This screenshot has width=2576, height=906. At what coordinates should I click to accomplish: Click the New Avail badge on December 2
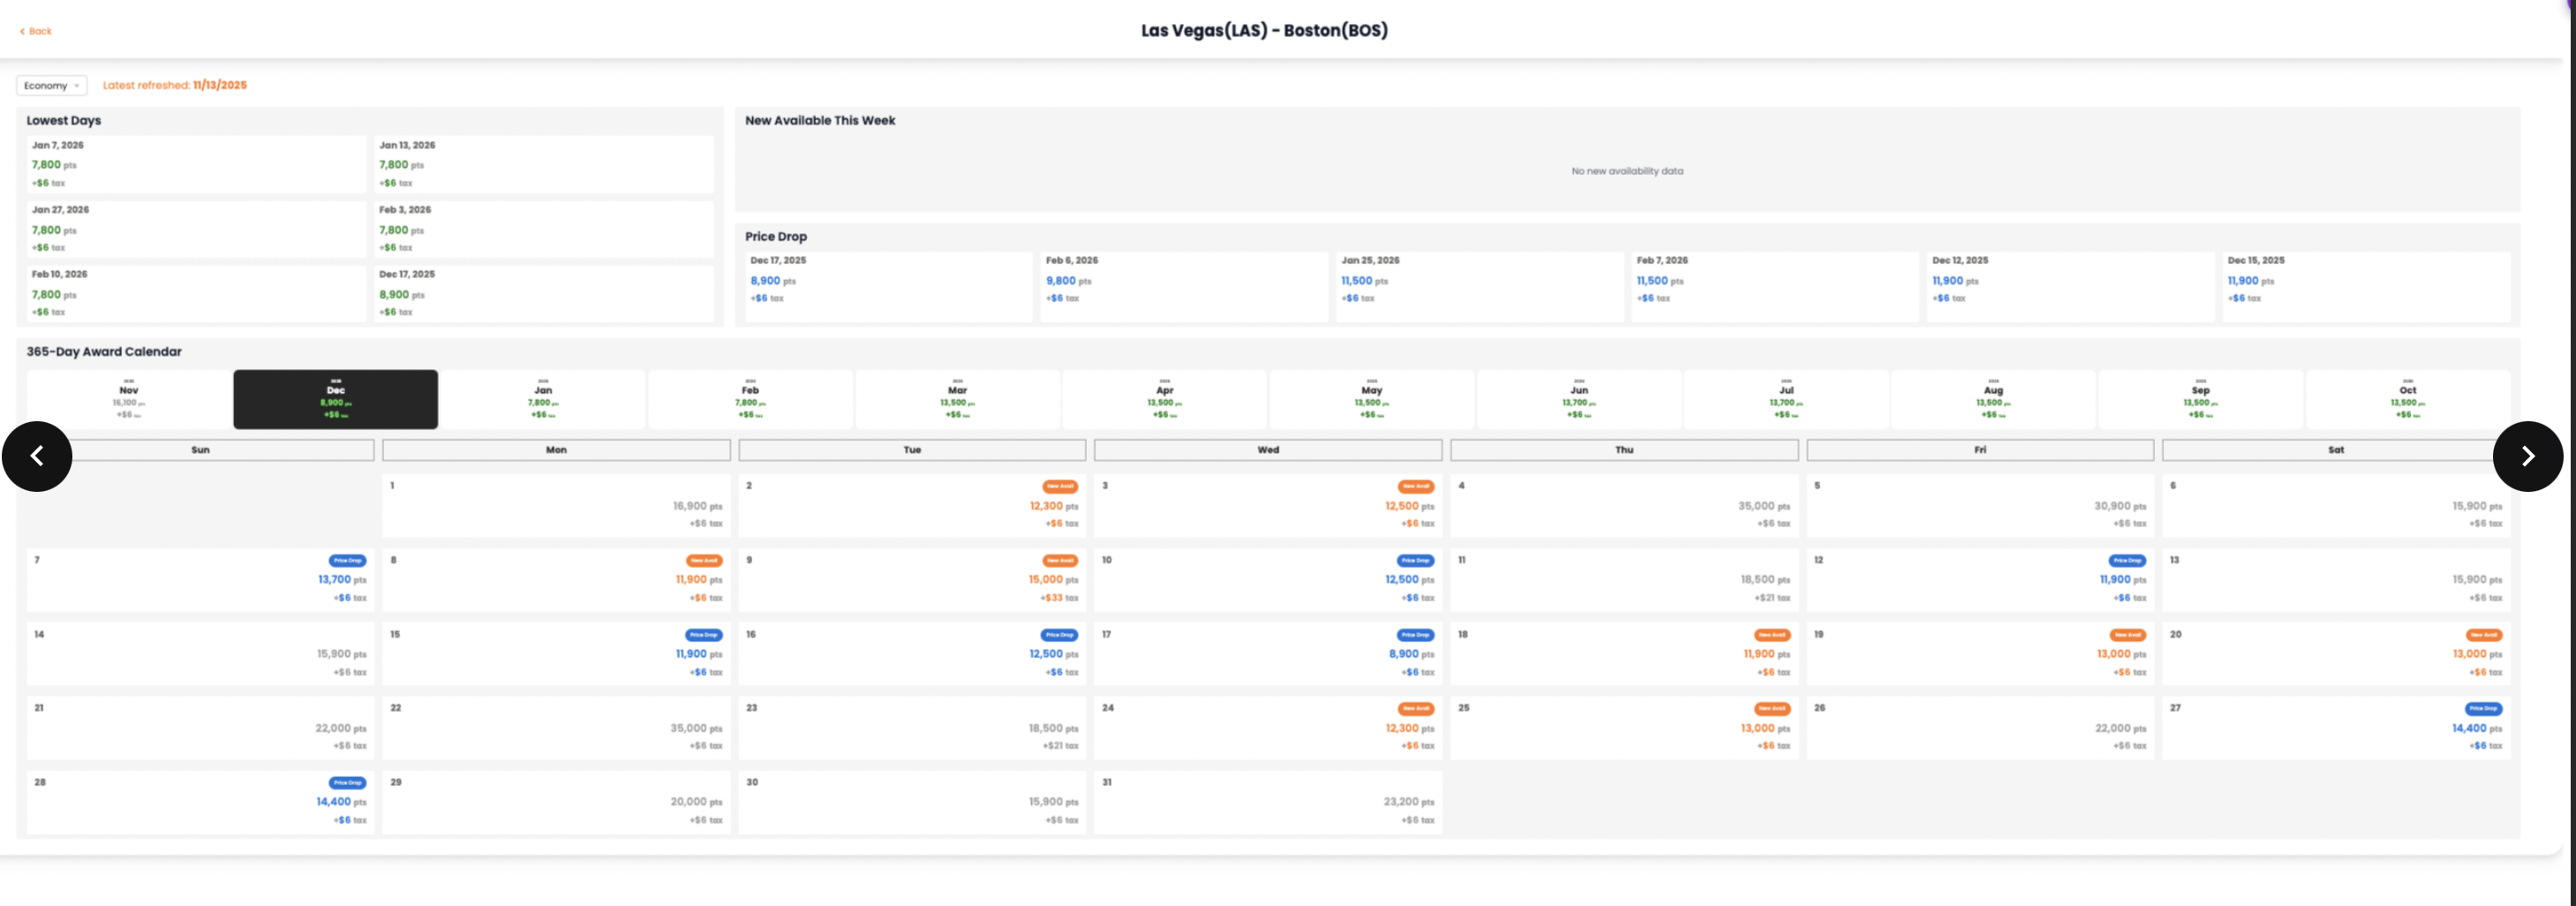pyautogui.click(x=1059, y=487)
